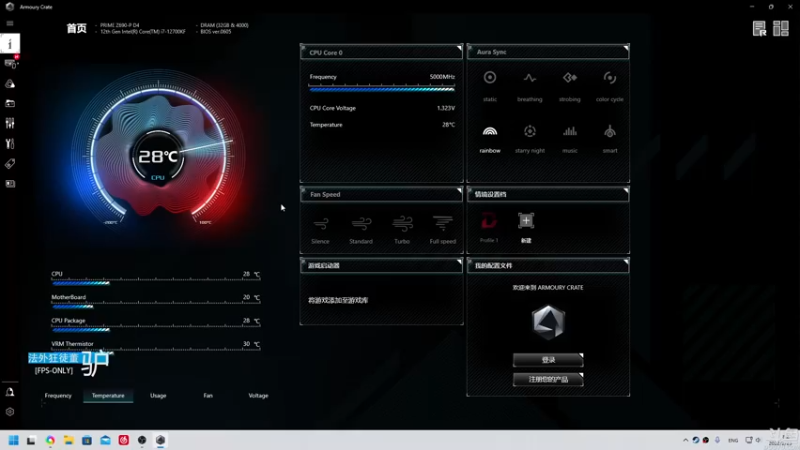Open the Devices icon with red badge
This screenshot has width=800, height=450.
click(11, 63)
